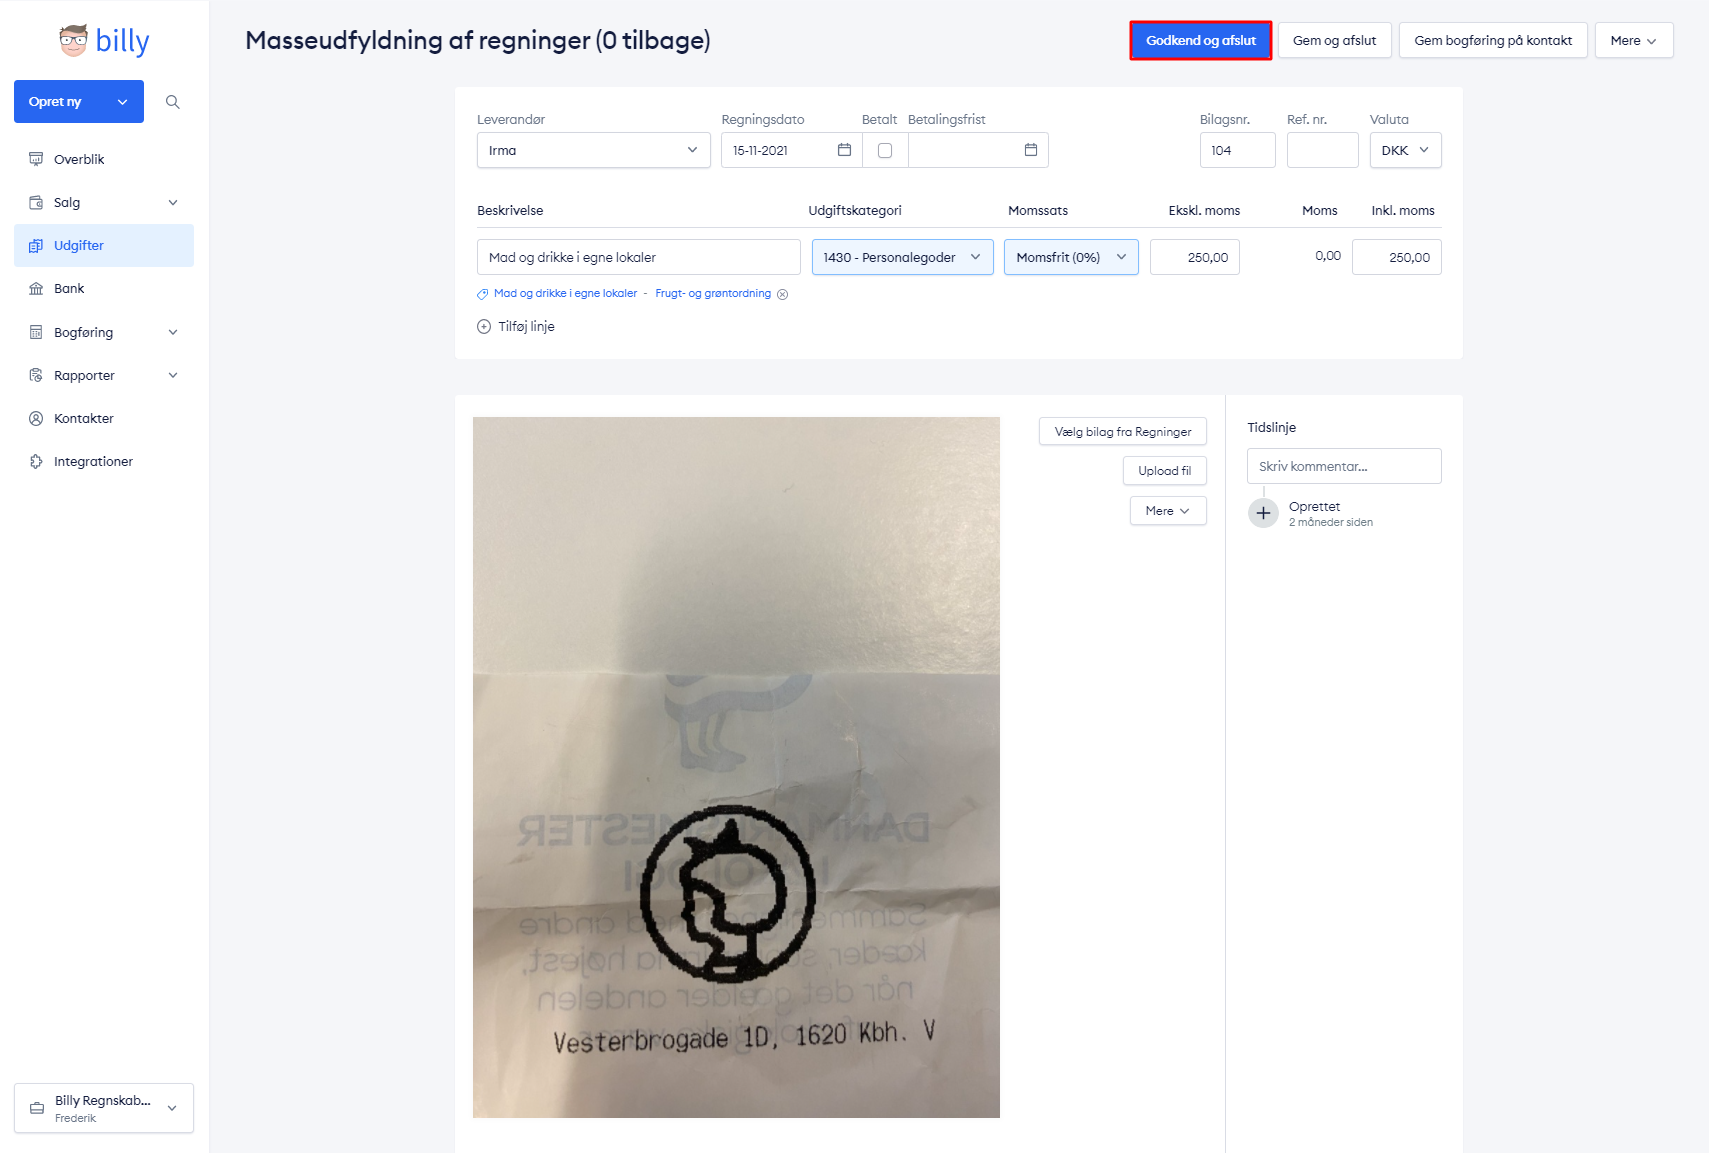Open the Leverandør dropdown showing Irma

(593, 150)
